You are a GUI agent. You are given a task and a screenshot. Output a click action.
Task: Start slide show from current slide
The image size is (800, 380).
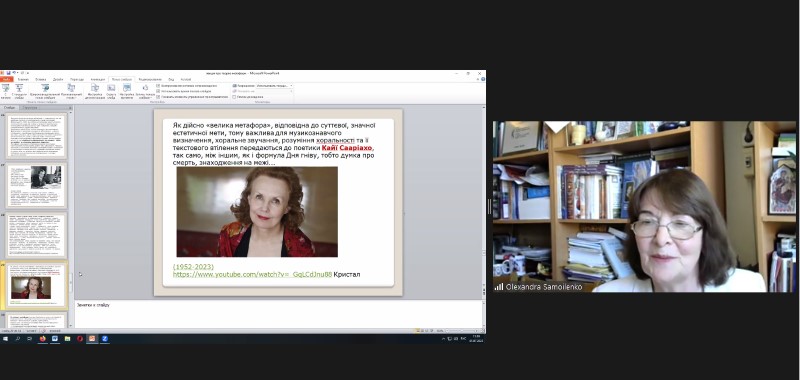pos(19,91)
